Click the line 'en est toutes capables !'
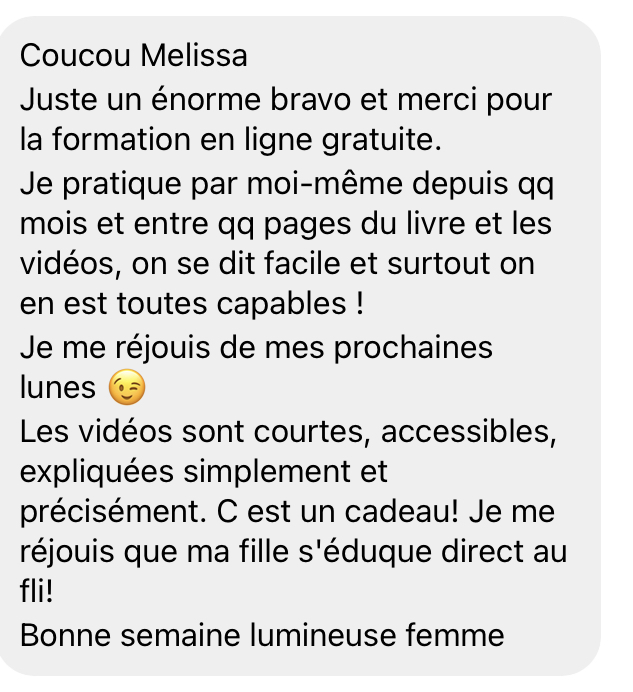633x692 pixels. click(192, 304)
